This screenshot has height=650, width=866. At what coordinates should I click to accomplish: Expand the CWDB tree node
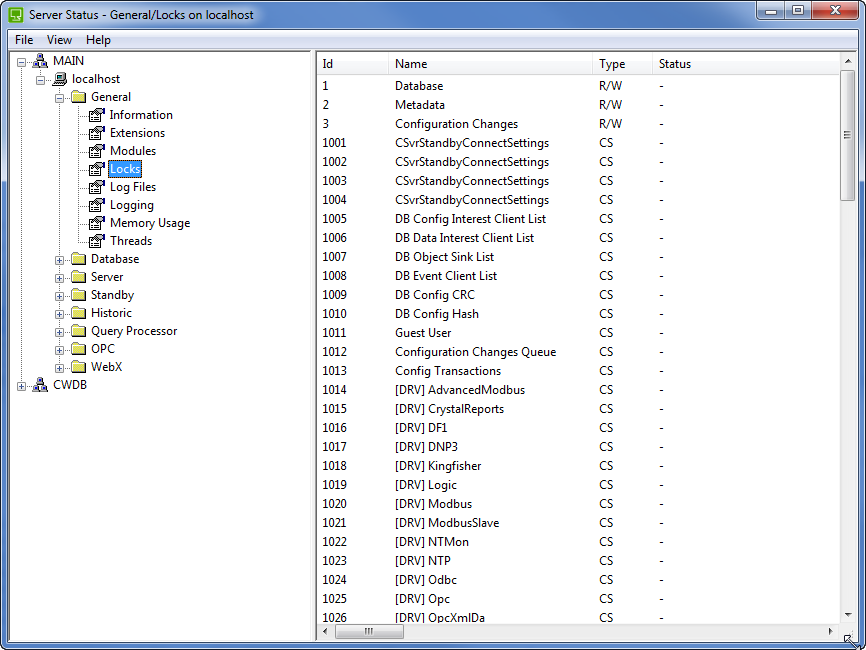[22, 387]
